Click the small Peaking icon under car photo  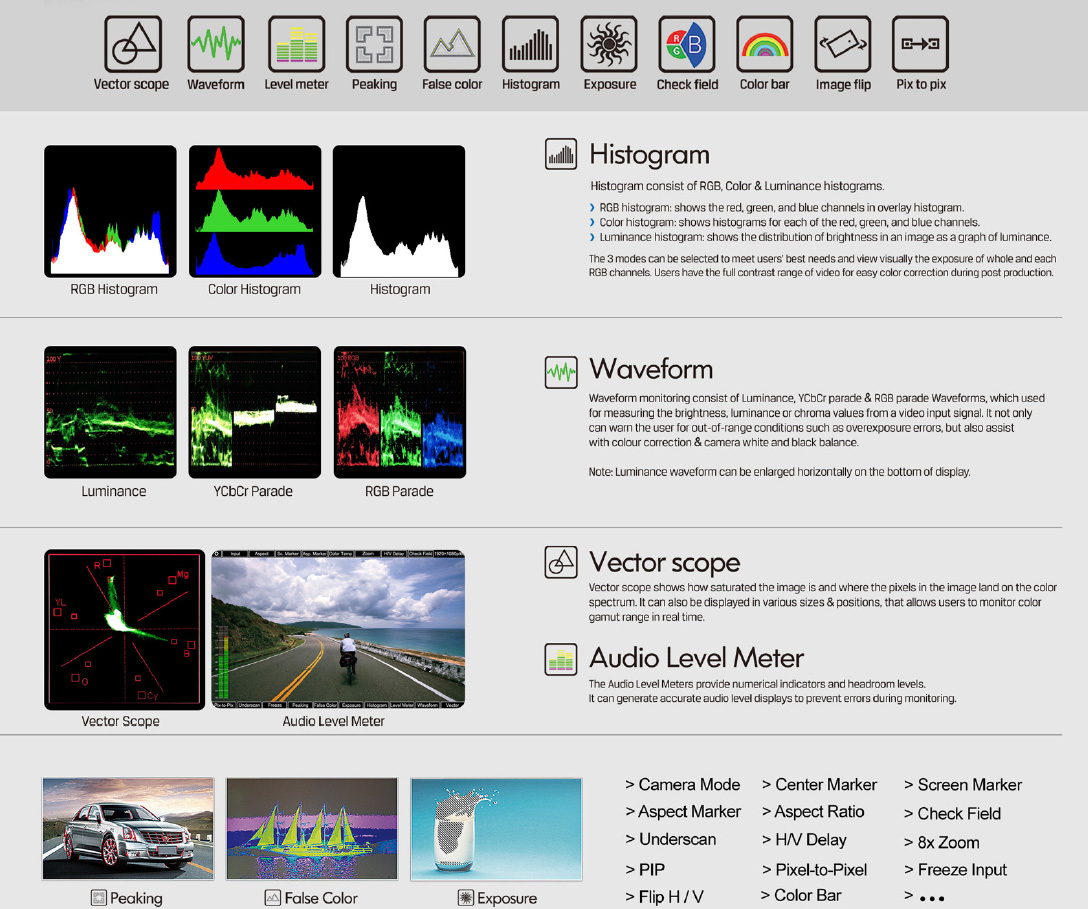click(x=99, y=898)
